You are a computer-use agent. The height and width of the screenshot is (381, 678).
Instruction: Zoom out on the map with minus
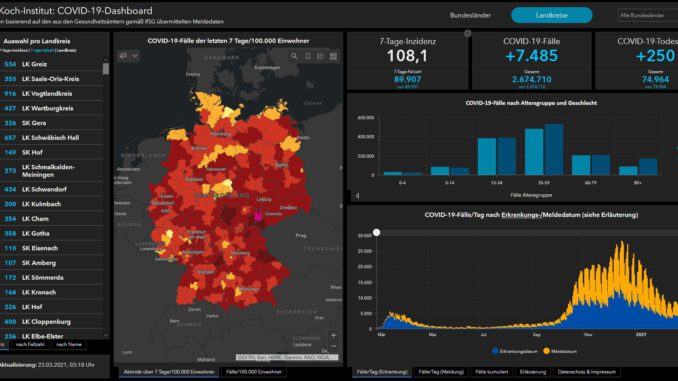click(333, 346)
